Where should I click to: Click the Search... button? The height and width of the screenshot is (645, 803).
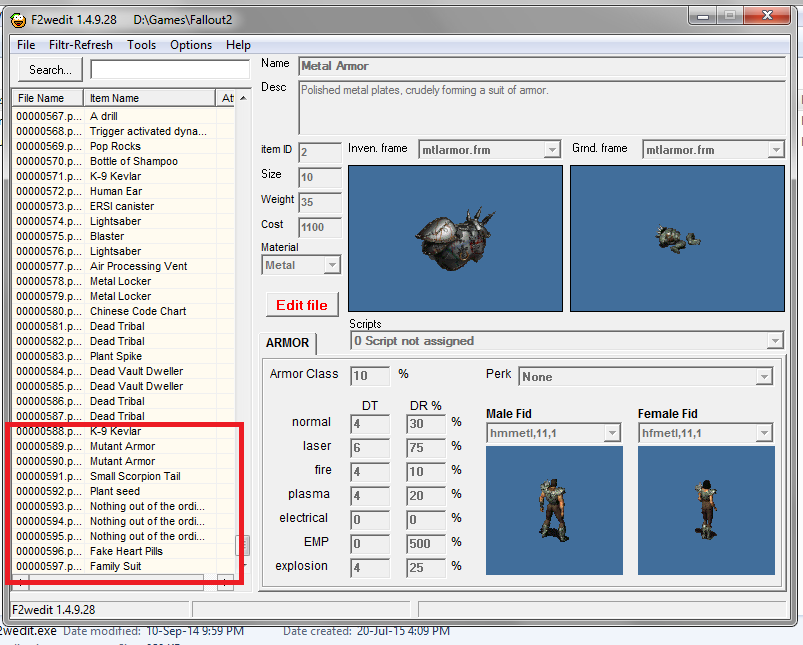point(50,70)
